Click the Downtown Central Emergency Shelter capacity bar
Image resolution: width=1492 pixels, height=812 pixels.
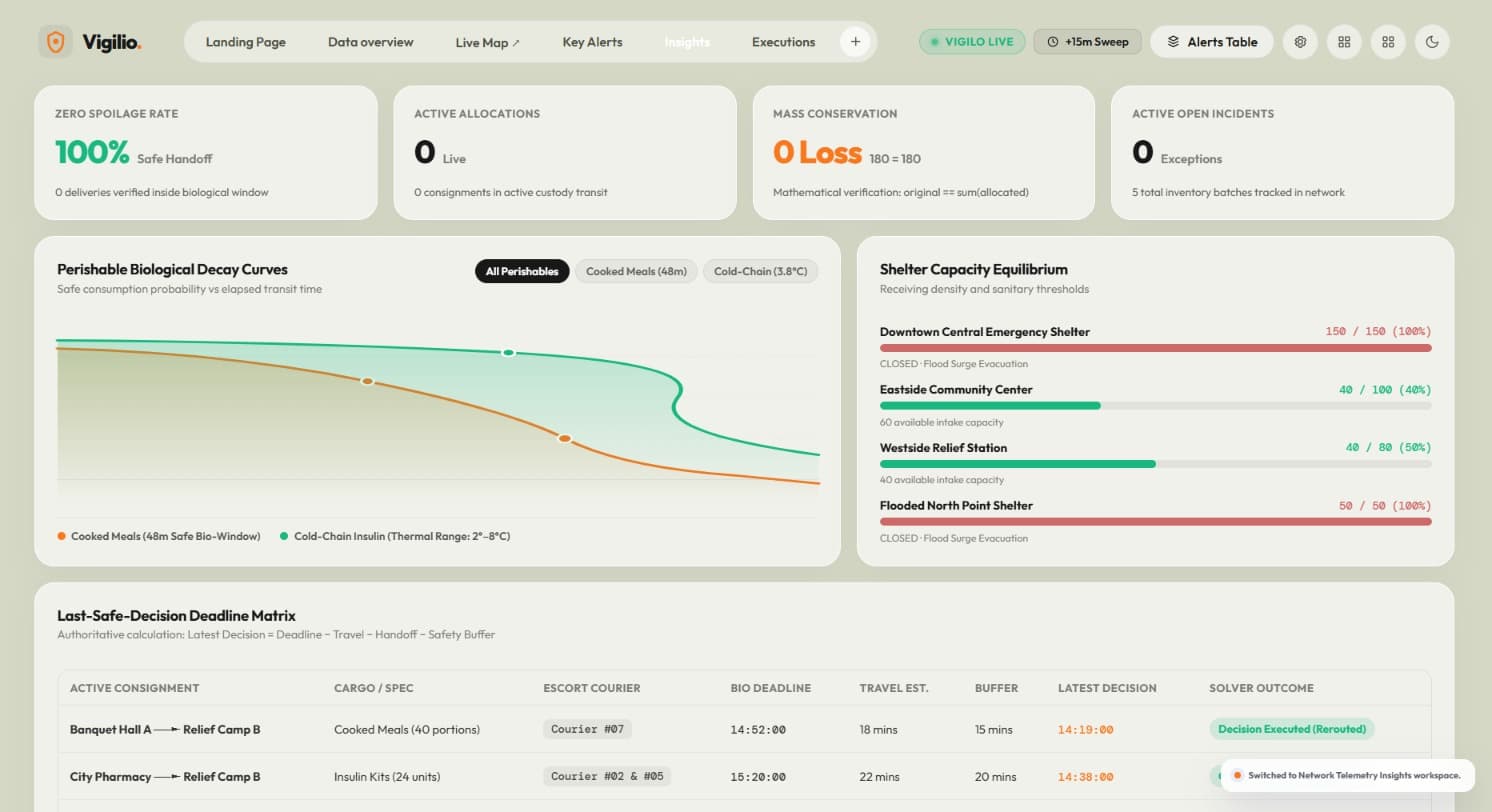[x=1155, y=348]
